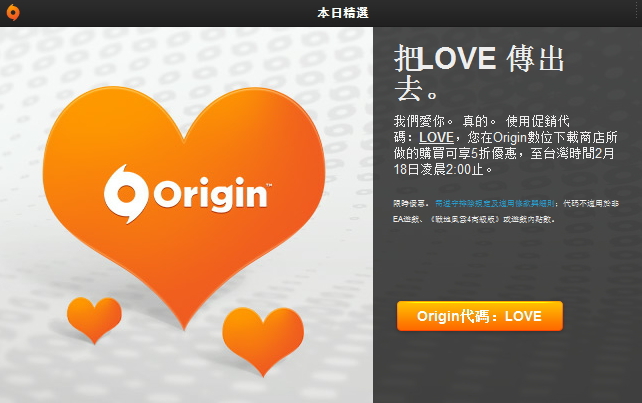This screenshot has height=403, width=642.
Task: Click the 我們愛你 promo description paragraph
Action: (x=505, y=145)
